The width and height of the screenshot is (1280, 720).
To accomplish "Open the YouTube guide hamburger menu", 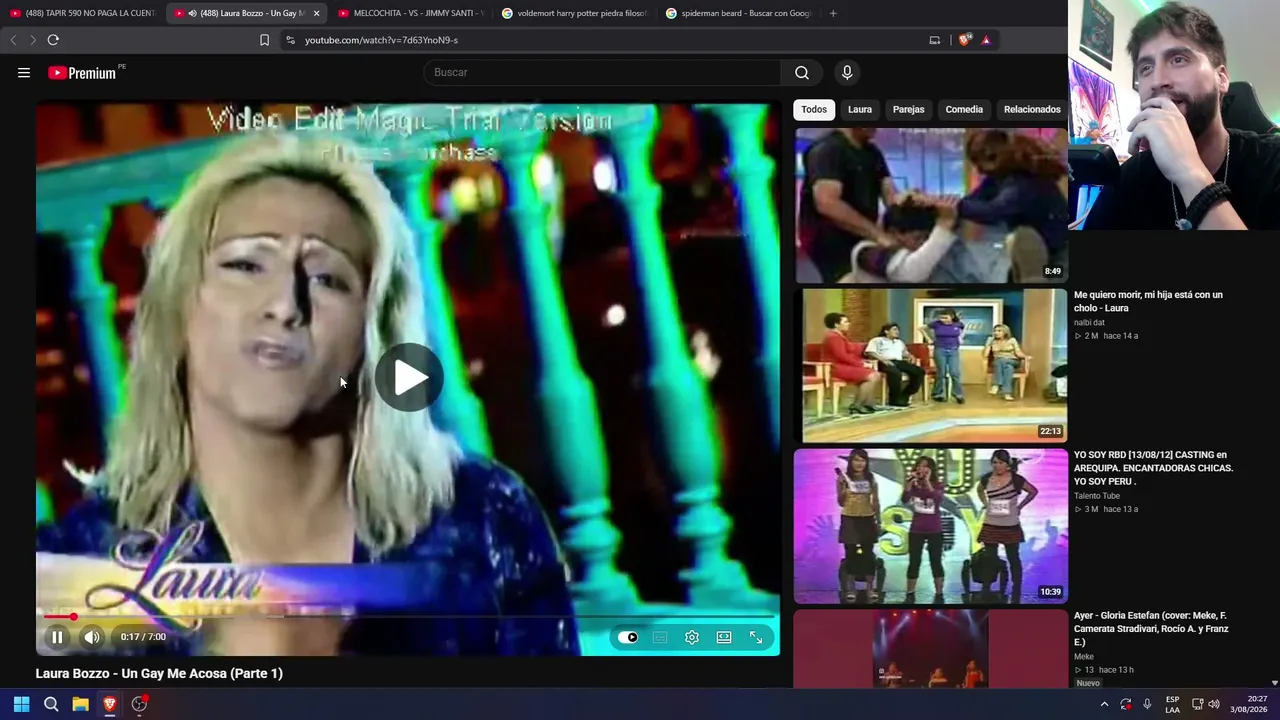I will [24, 72].
